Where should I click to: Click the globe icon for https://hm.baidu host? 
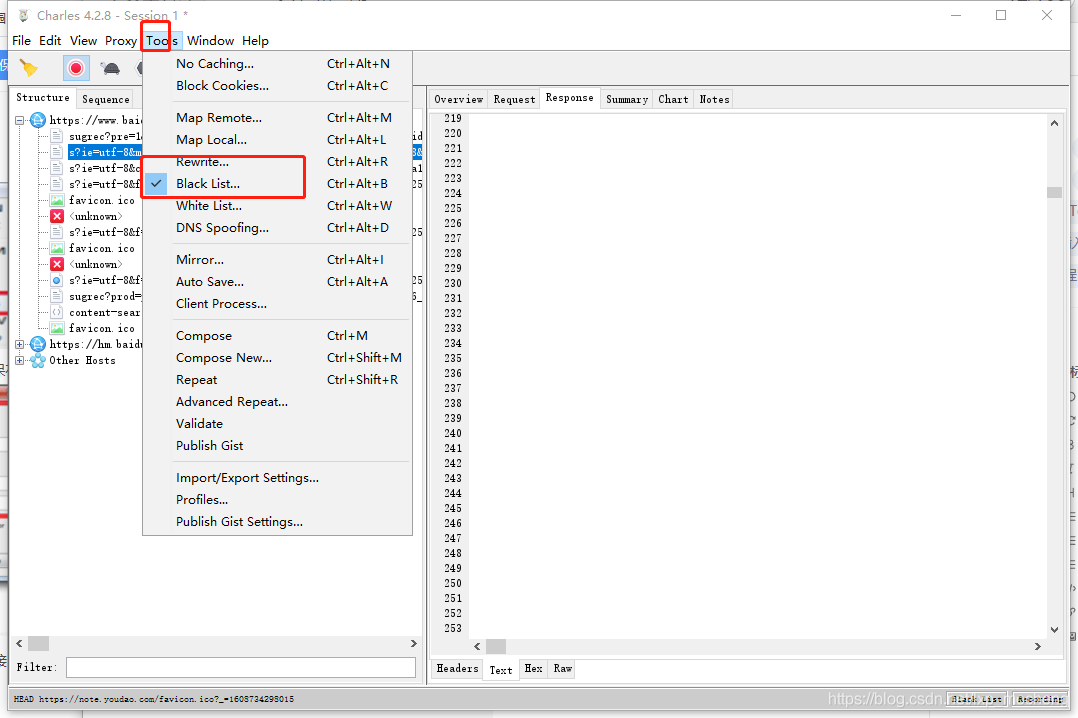click(38, 344)
